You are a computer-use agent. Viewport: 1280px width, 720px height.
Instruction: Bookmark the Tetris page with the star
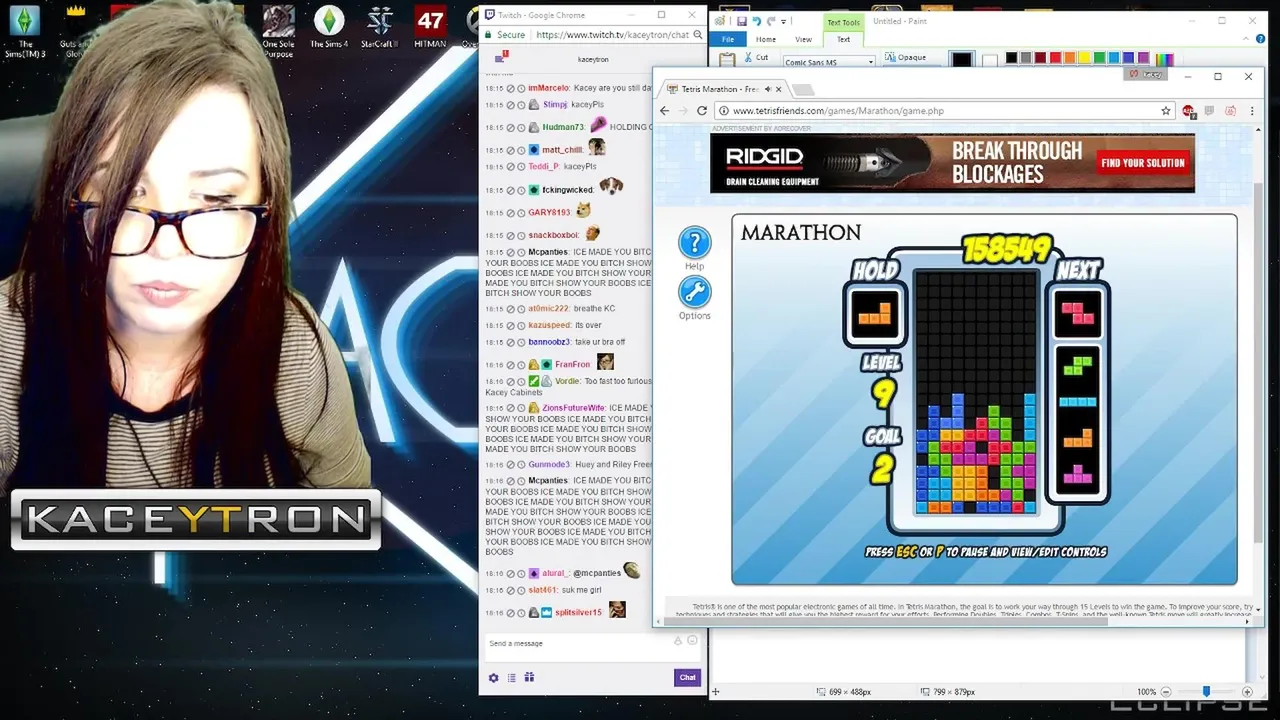coord(1166,111)
